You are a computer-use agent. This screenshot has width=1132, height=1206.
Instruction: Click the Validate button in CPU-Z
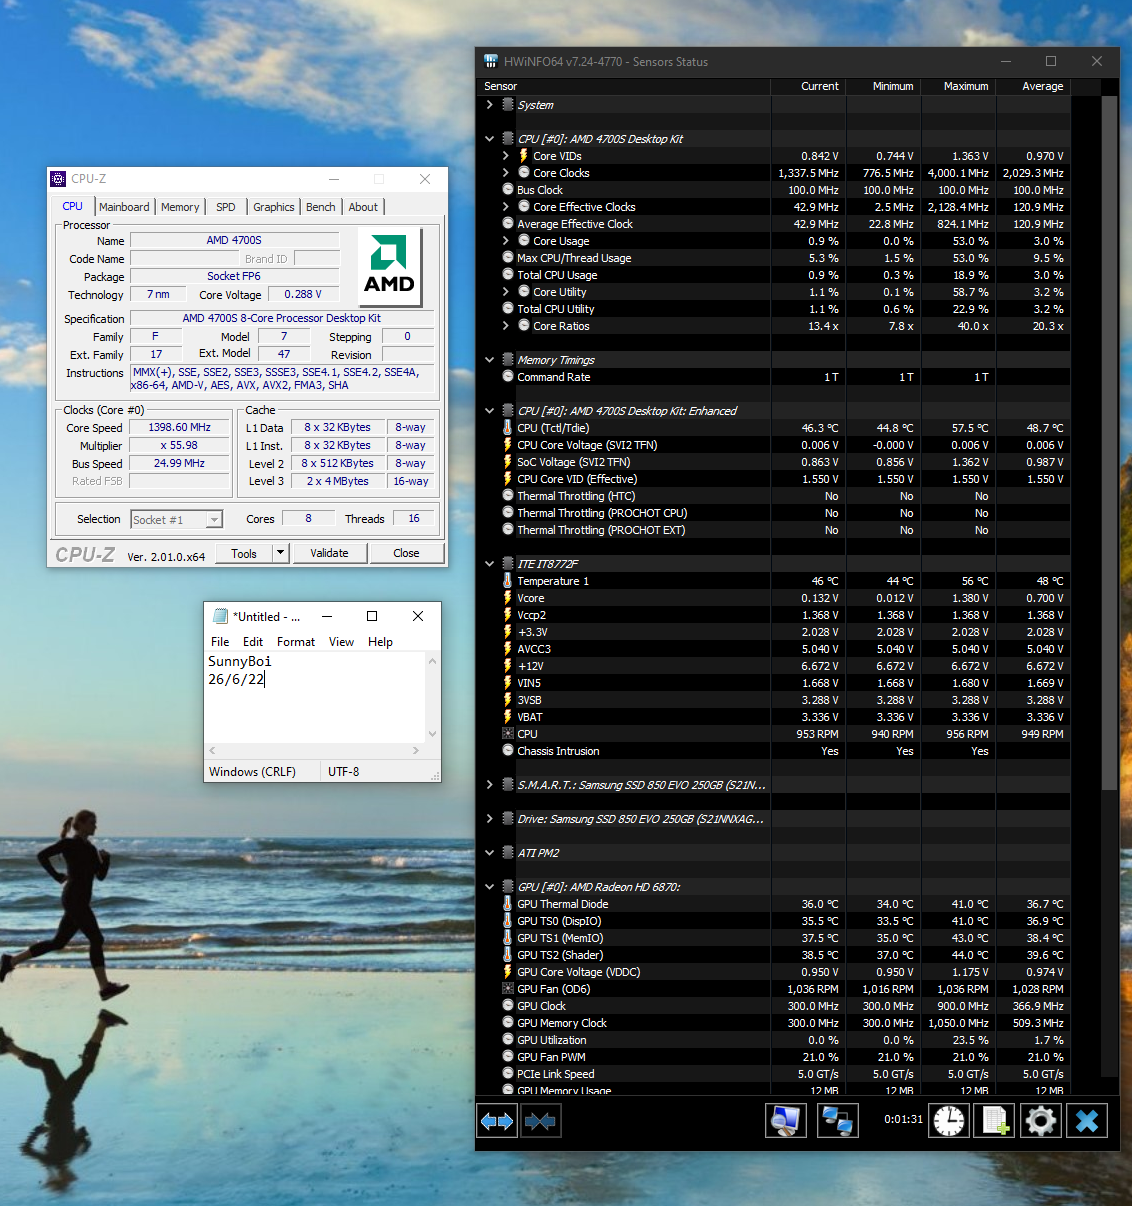tap(329, 553)
